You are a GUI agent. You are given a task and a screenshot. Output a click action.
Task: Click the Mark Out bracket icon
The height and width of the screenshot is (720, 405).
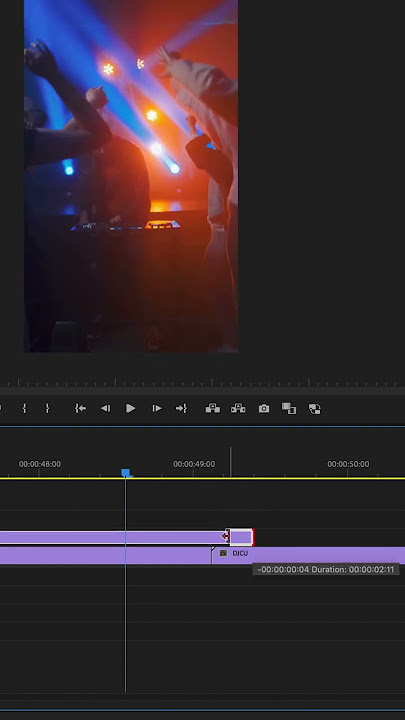(47, 408)
